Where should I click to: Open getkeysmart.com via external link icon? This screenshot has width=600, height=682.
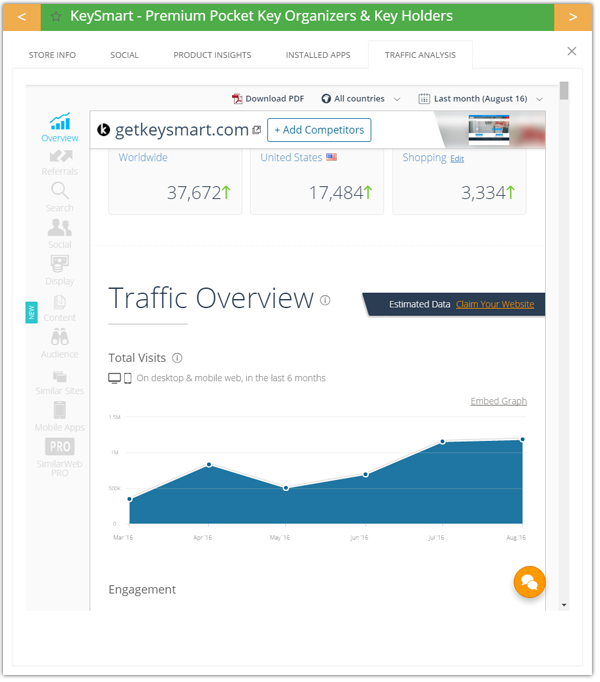257,130
